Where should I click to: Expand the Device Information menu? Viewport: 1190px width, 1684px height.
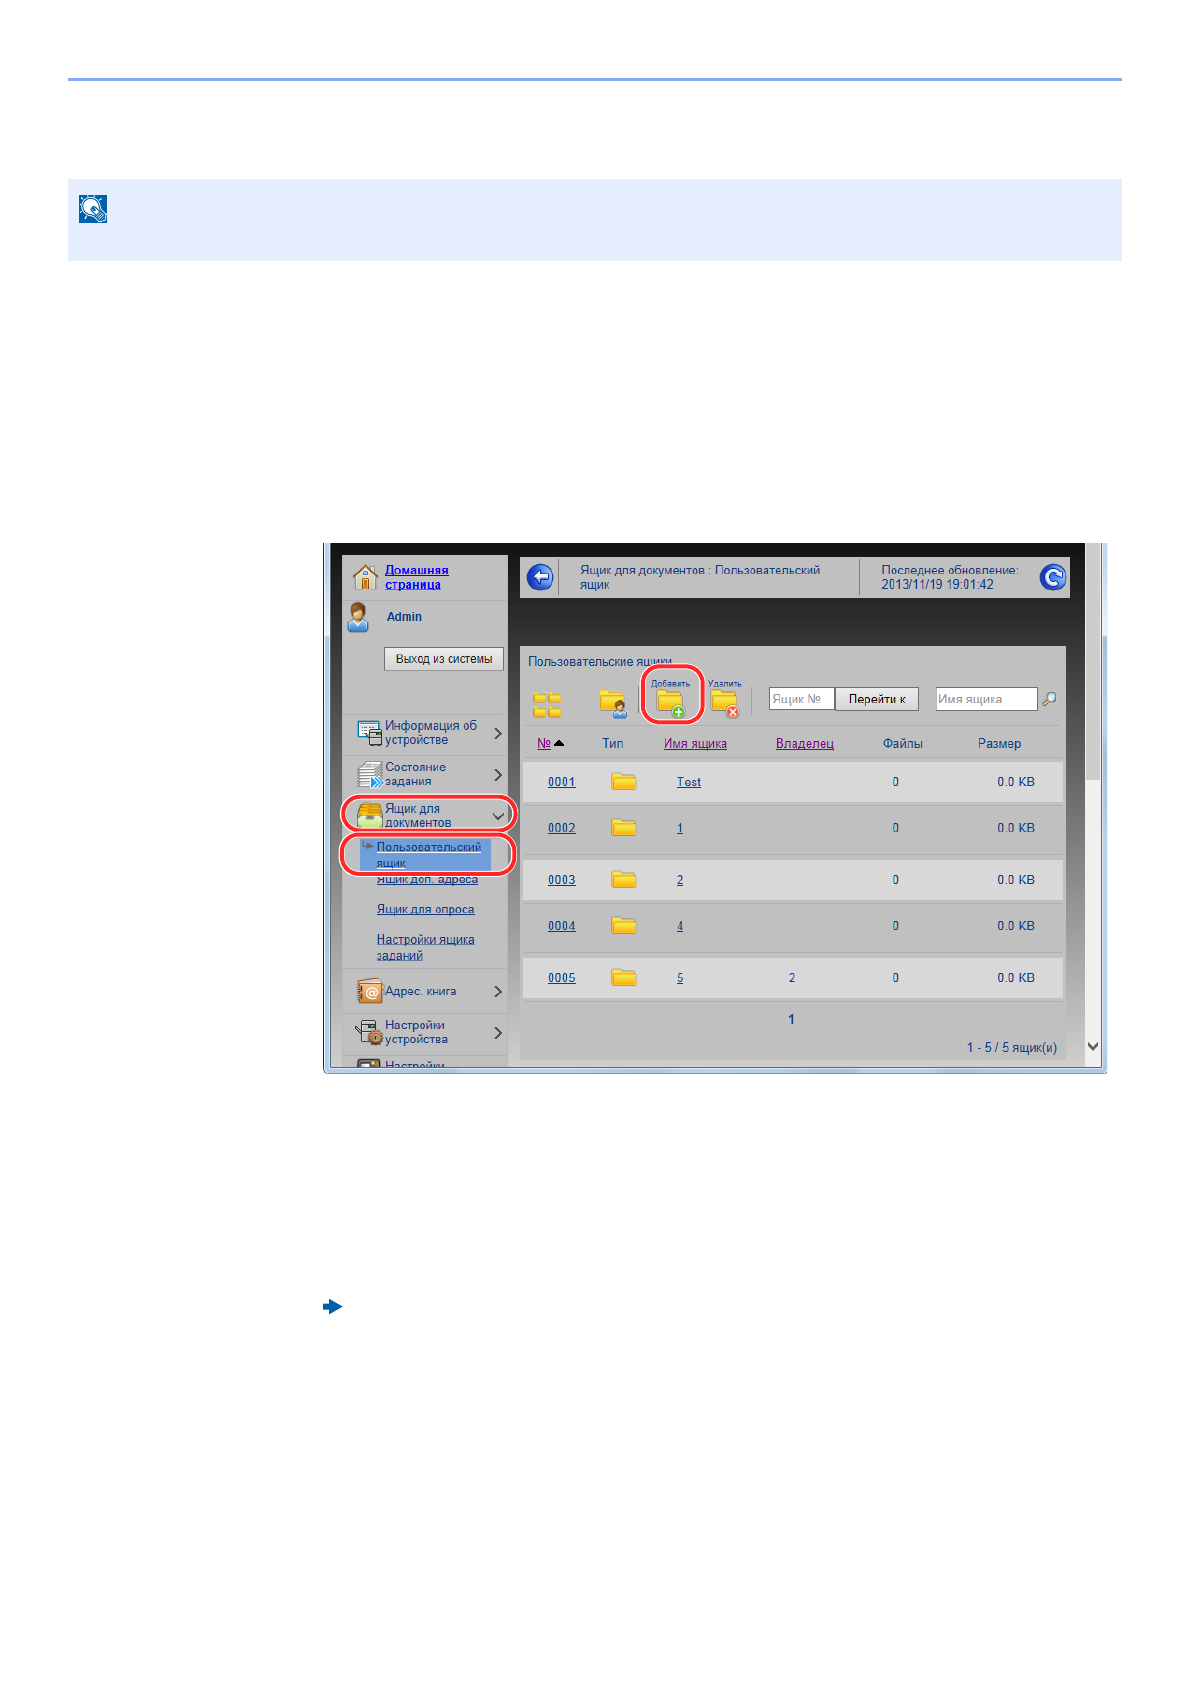coord(498,733)
